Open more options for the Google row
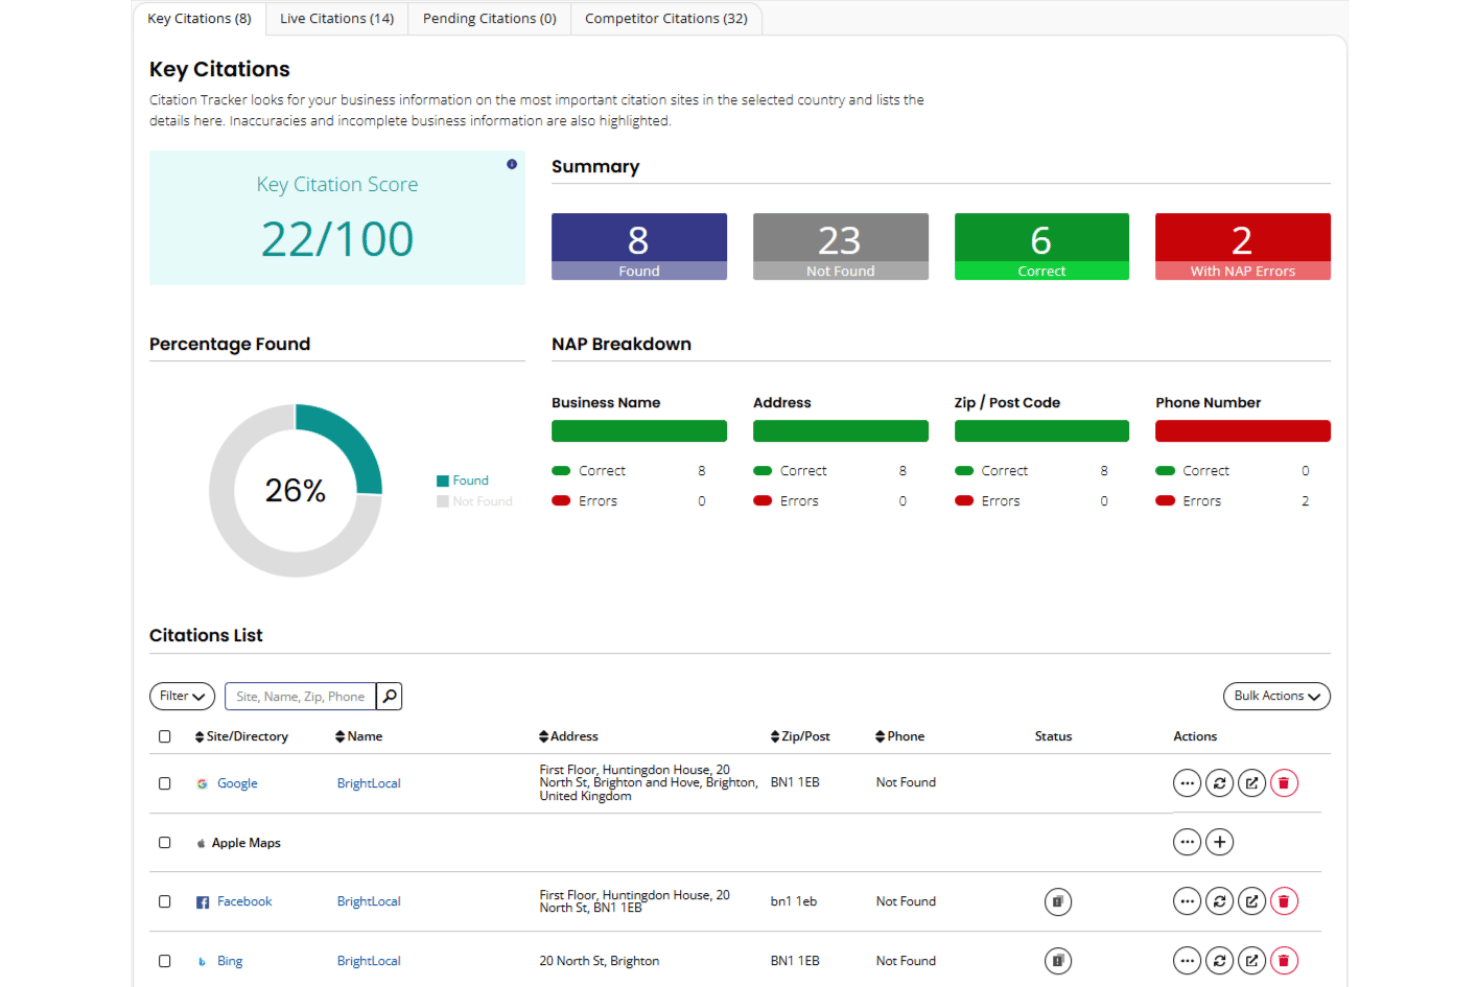The image size is (1480, 987). click(1186, 783)
